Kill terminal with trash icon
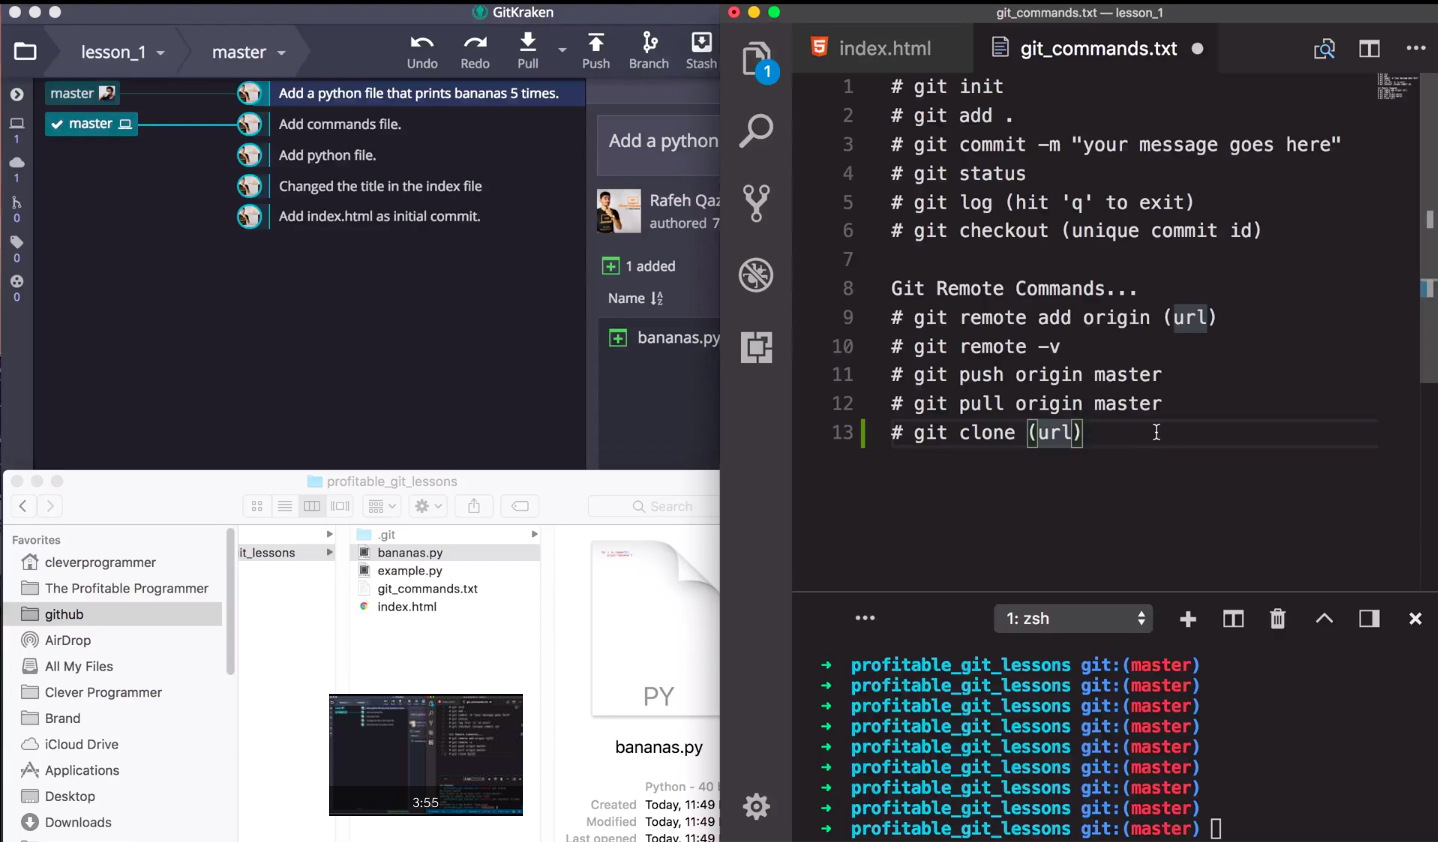The width and height of the screenshot is (1438, 842). (x=1277, y=619)
